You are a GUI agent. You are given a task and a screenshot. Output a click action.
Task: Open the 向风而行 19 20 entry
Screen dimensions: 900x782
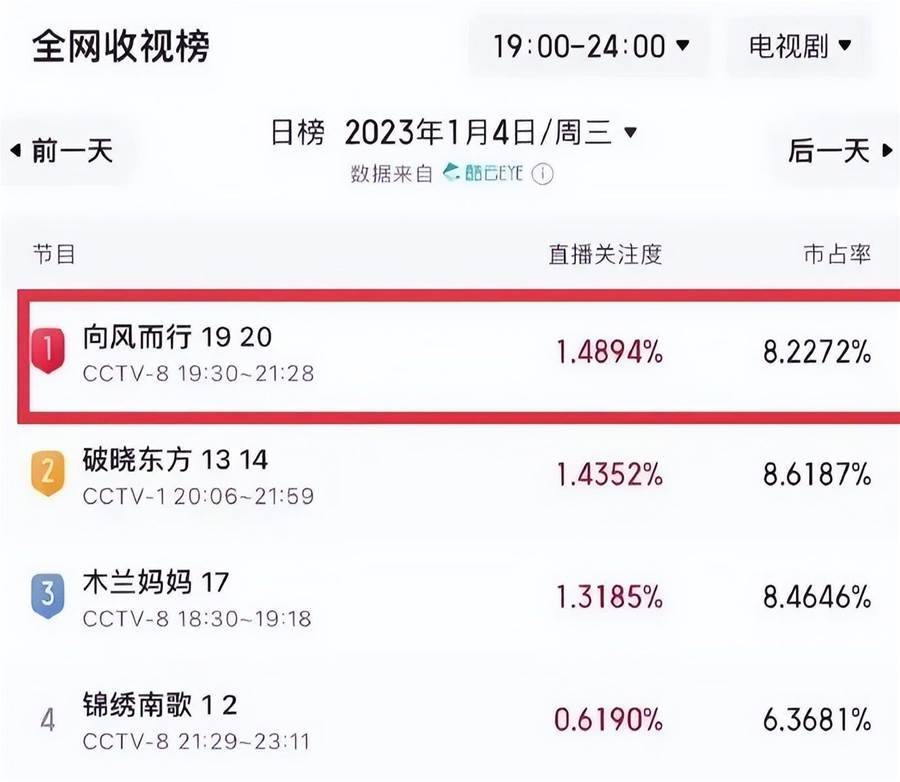pos(459,356)
